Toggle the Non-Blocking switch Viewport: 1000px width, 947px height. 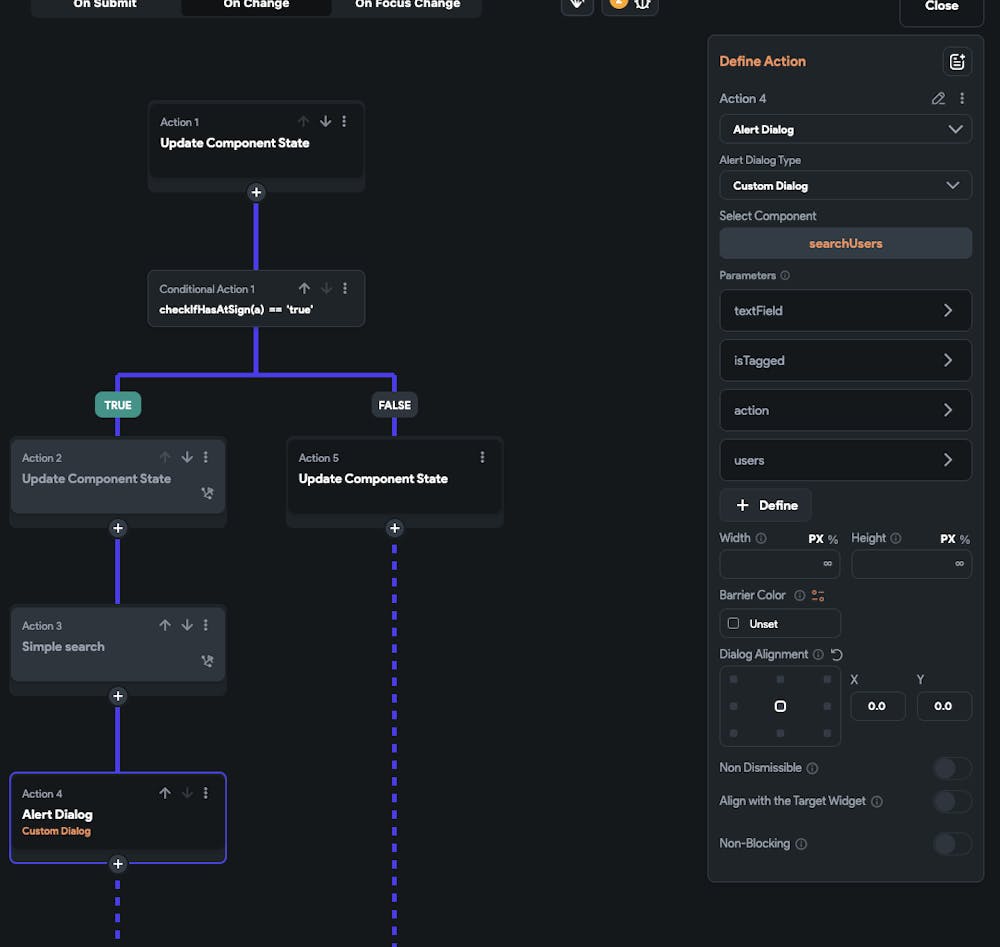pyautogui.click(x=951, y=844)
